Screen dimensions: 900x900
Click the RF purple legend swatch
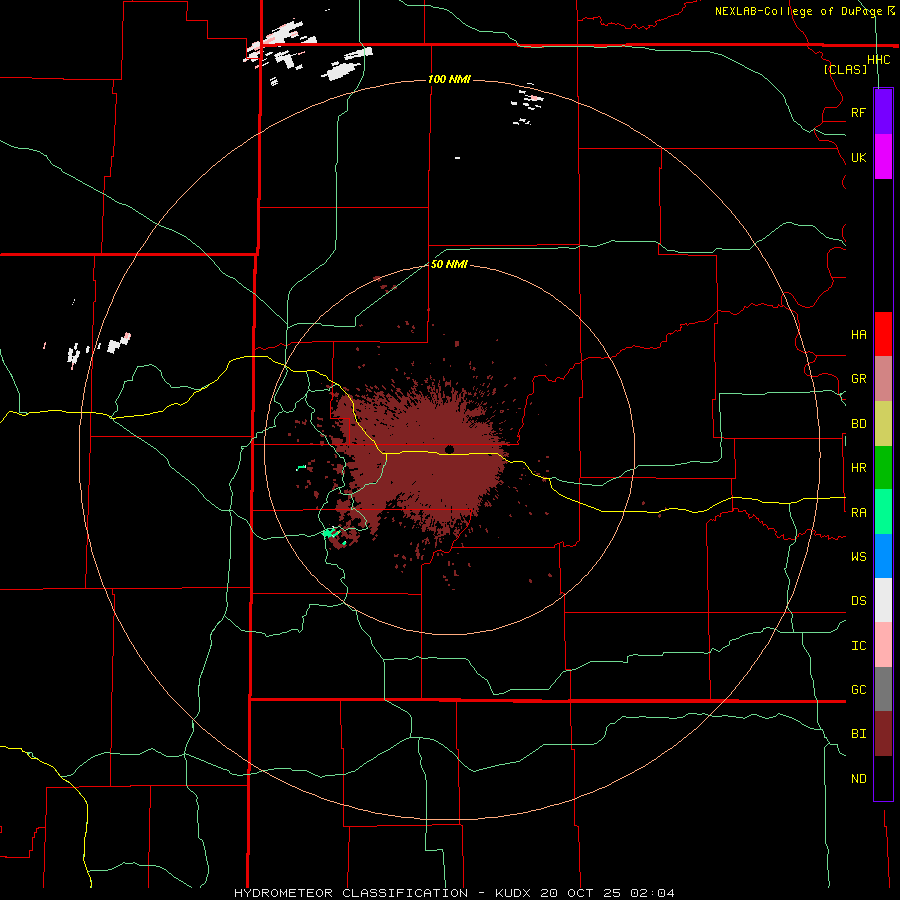coord(883,112)
